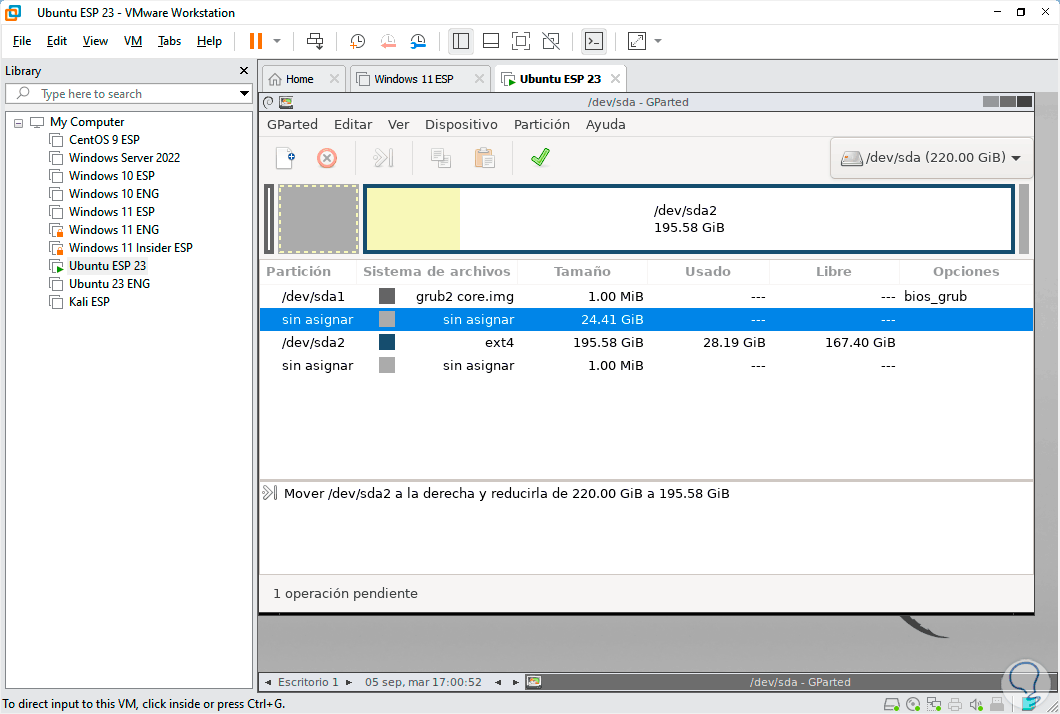Open the power options dropdown beside pause
This screenshot has height=714, width=1060.
pos(276,41)
